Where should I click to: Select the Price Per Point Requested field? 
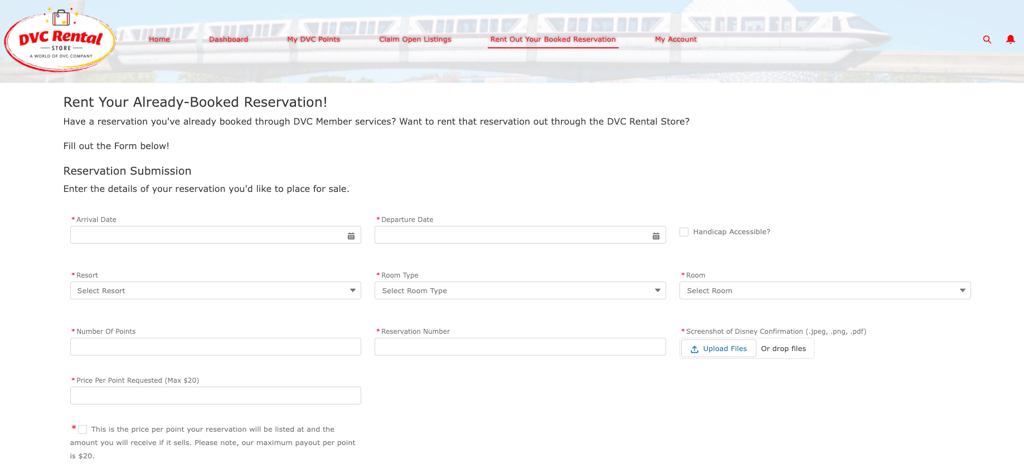click(x=215, y=396)
